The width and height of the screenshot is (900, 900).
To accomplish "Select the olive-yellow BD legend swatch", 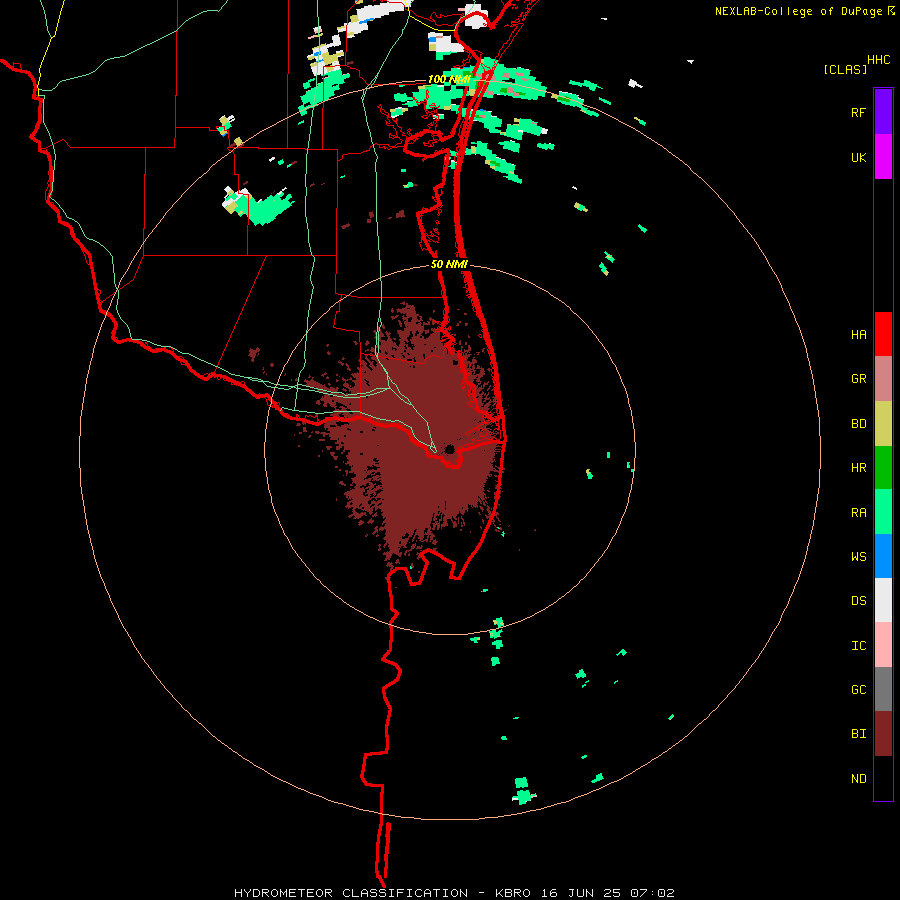I will pyautogui.click(x=883, y=423).
